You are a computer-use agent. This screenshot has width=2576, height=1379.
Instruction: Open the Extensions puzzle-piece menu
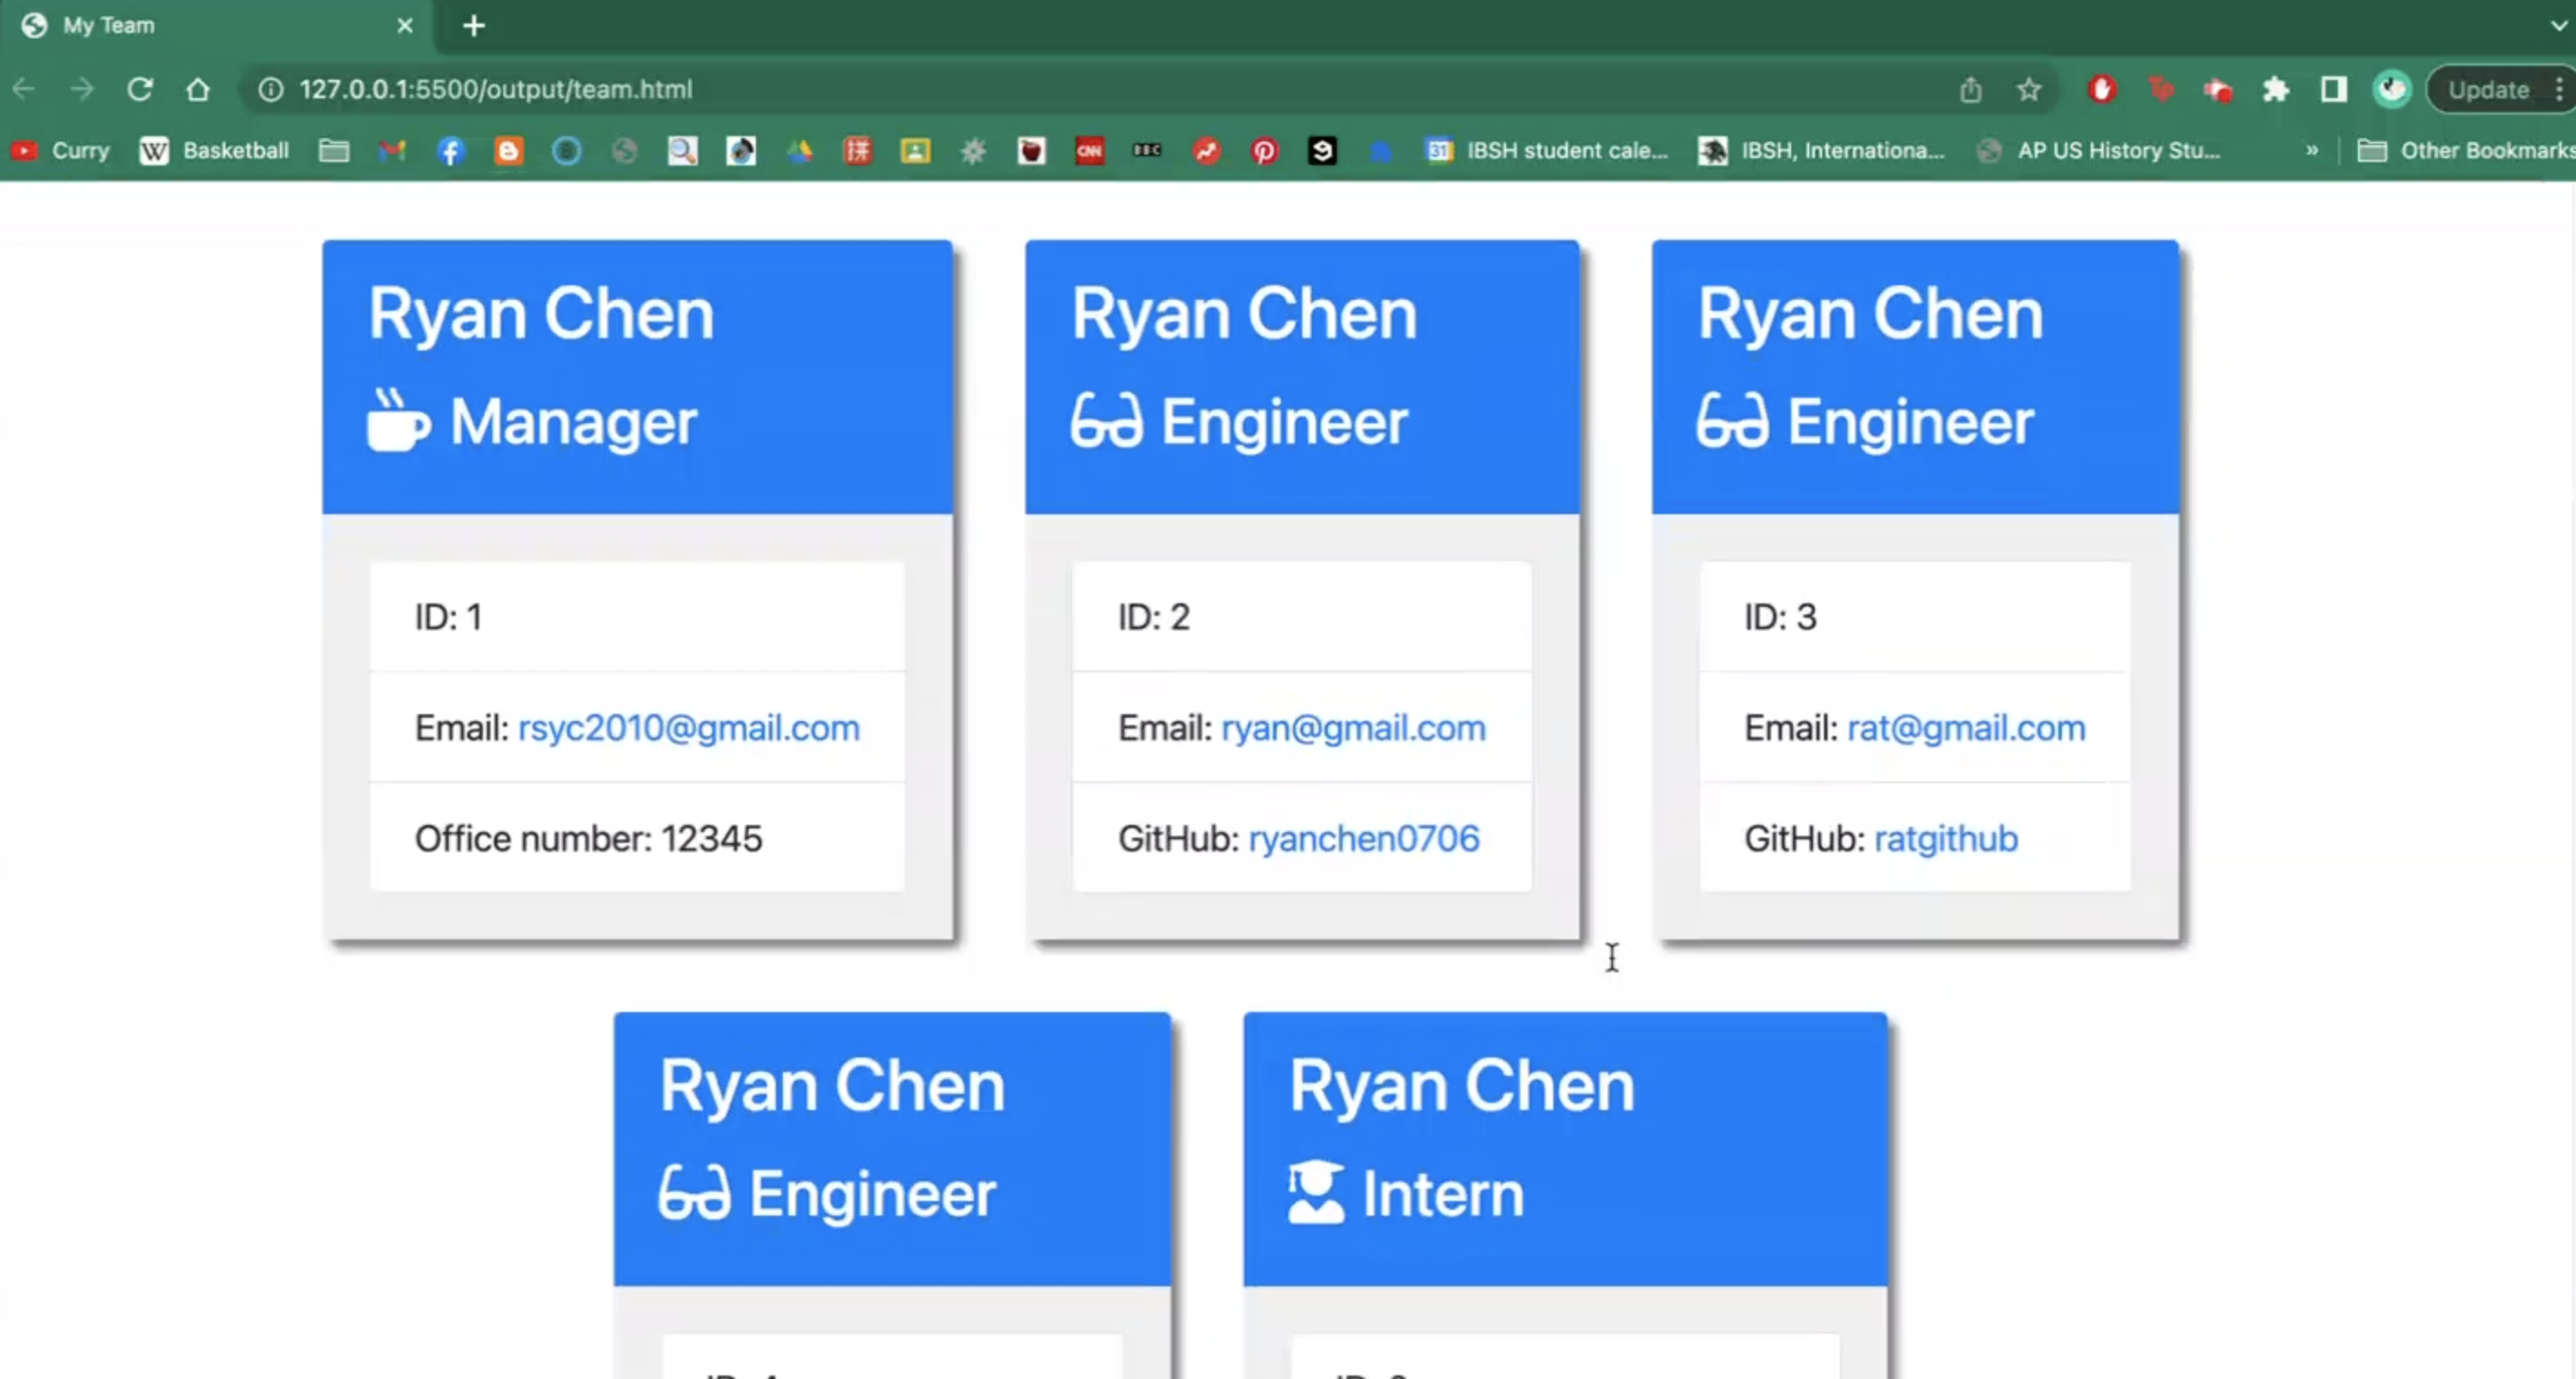[2275, 90]
